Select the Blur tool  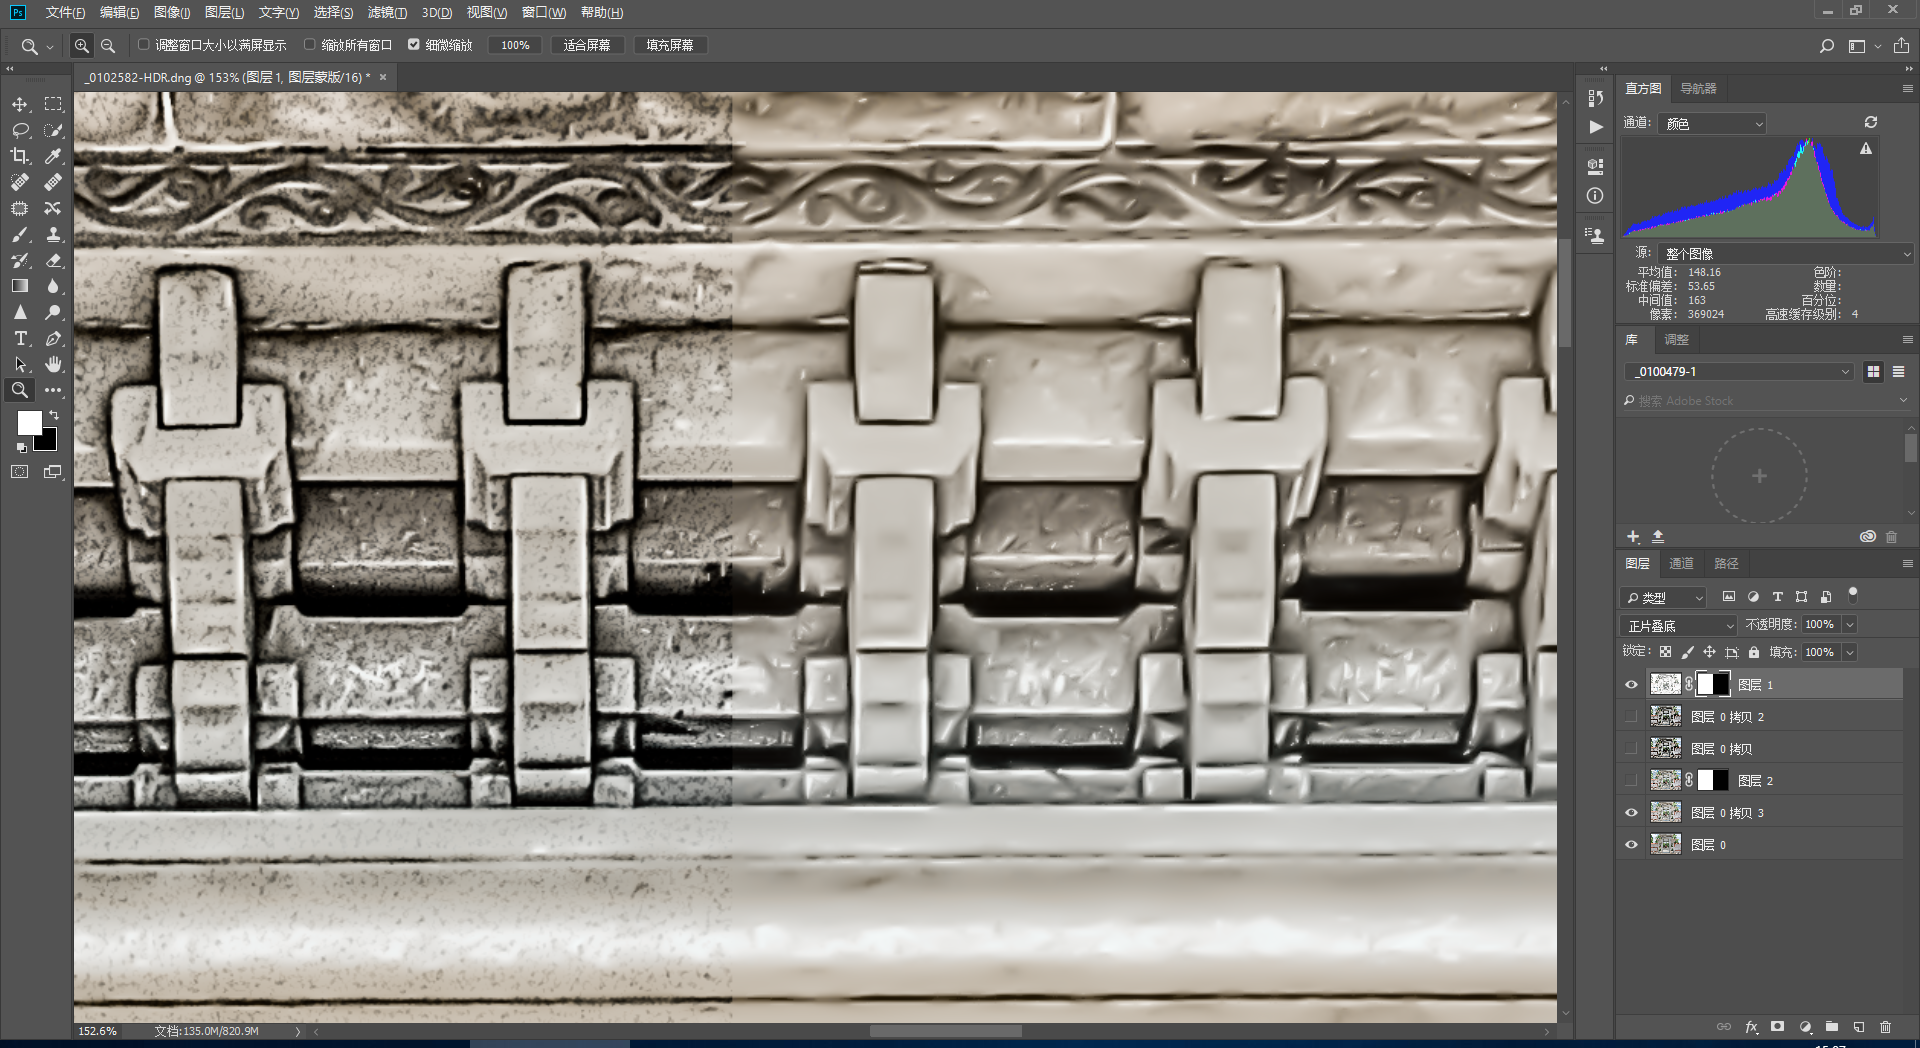click(x=53, y=286)
